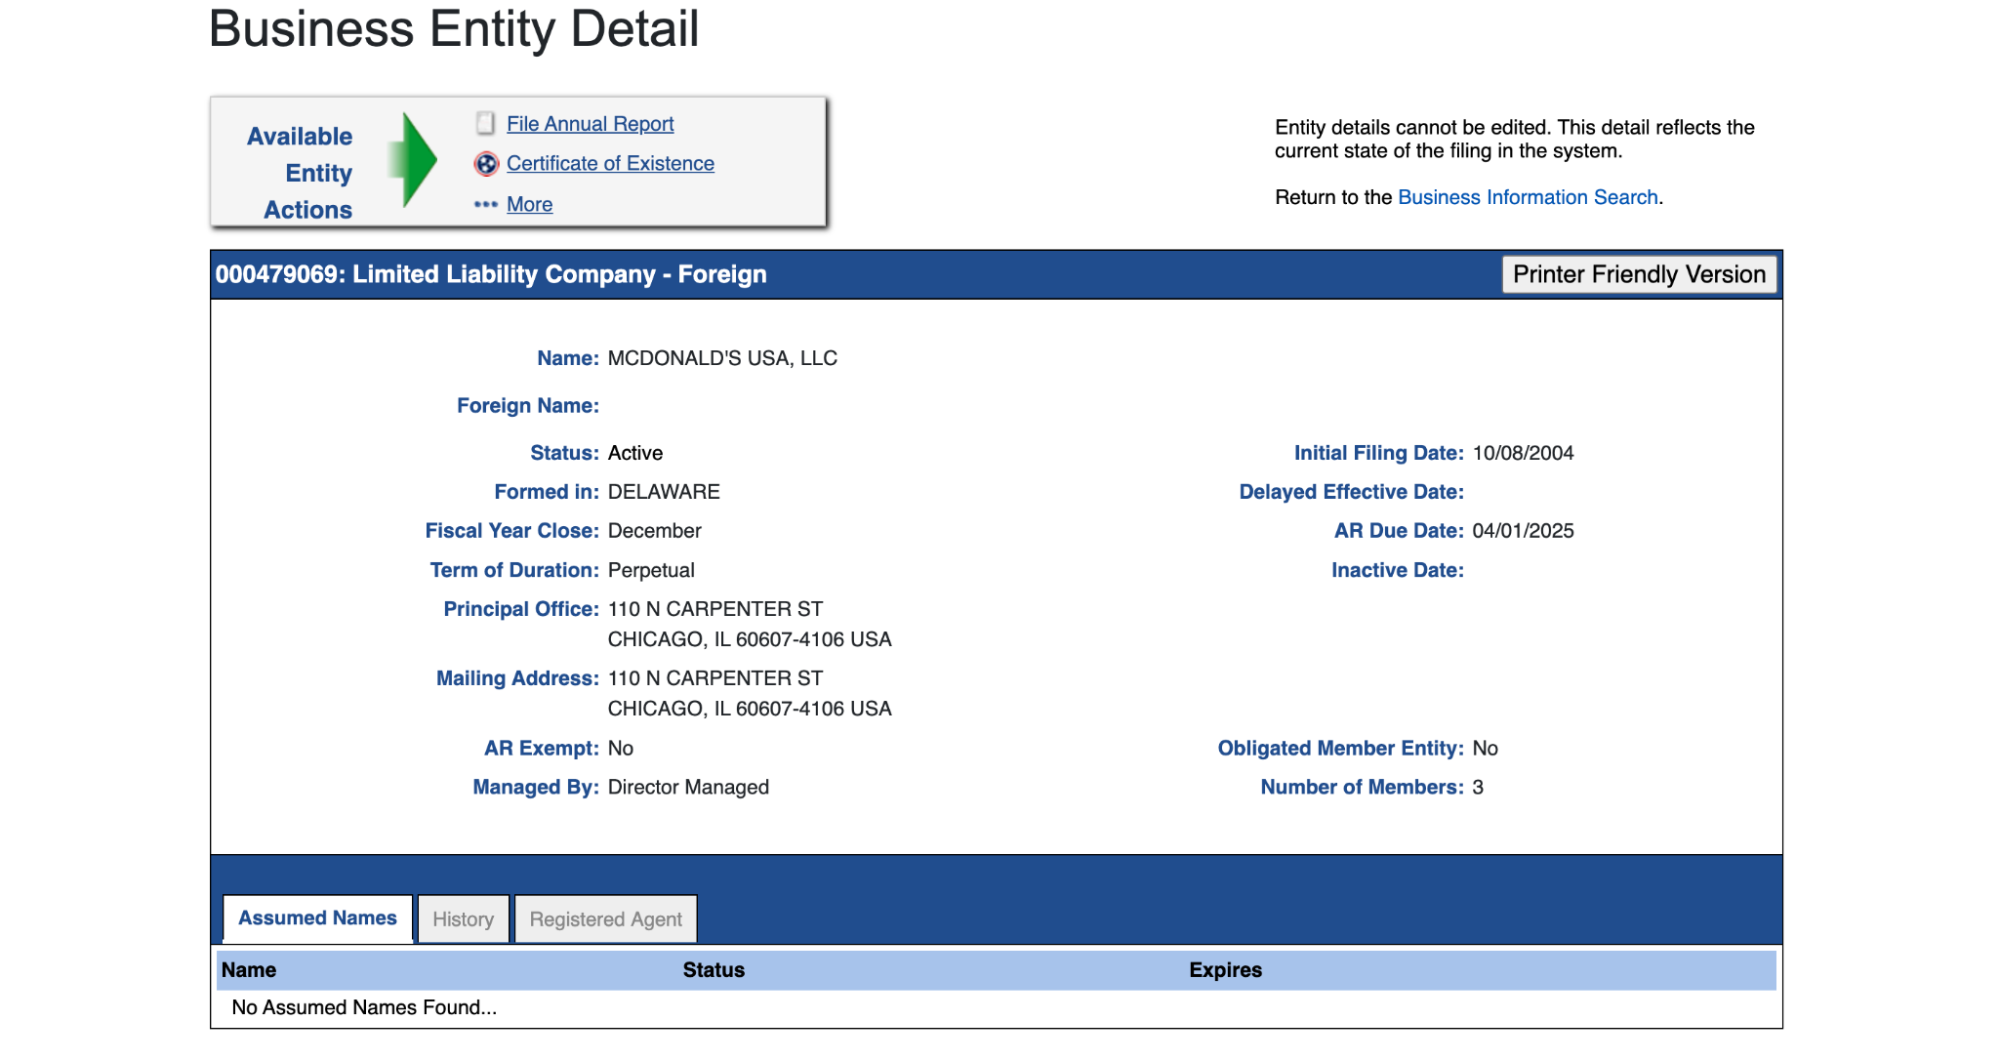Click the three-dots icon beside More
The width and height of the screenshot is (1999, 1040).
(x=486, y=204)
